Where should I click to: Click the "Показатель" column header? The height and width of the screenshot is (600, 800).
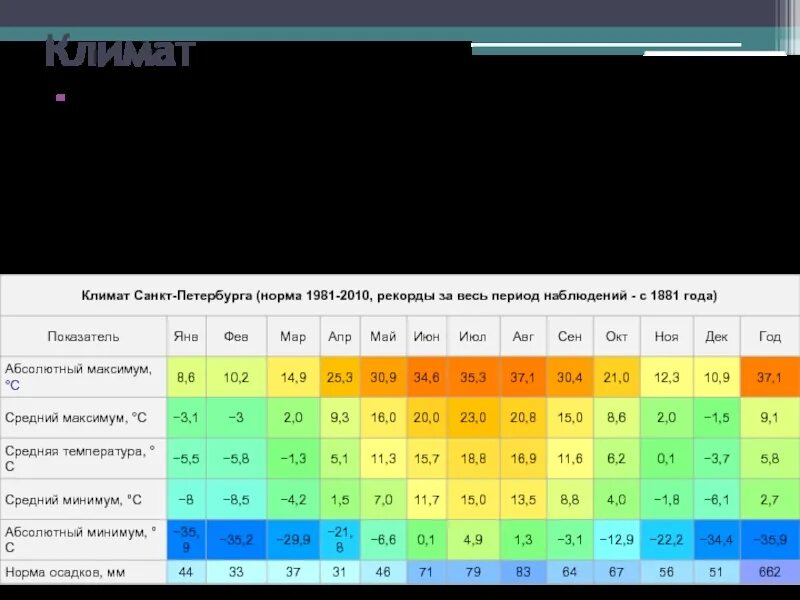click(x=83, y=337)
